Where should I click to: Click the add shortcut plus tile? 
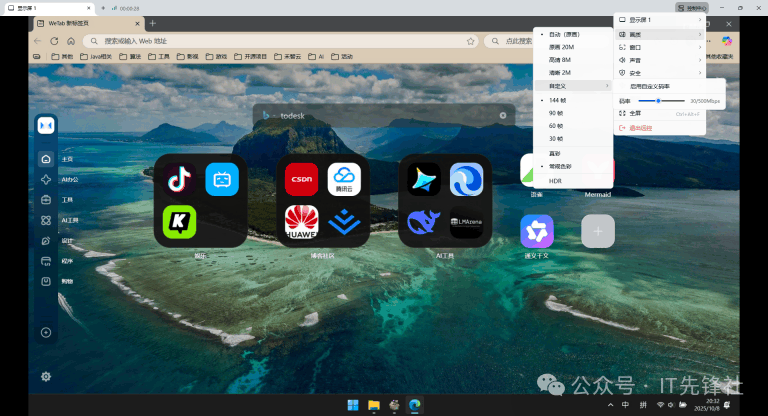598,231
